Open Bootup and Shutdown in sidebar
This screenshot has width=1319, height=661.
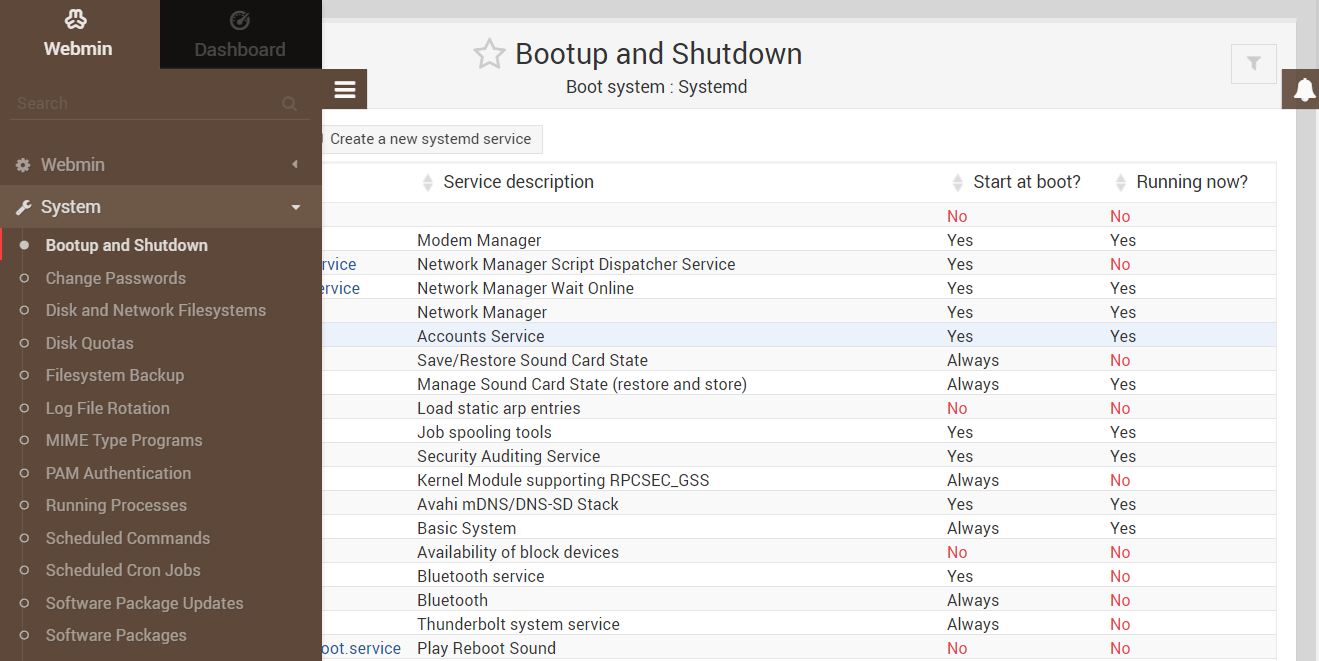pos(127,245)
